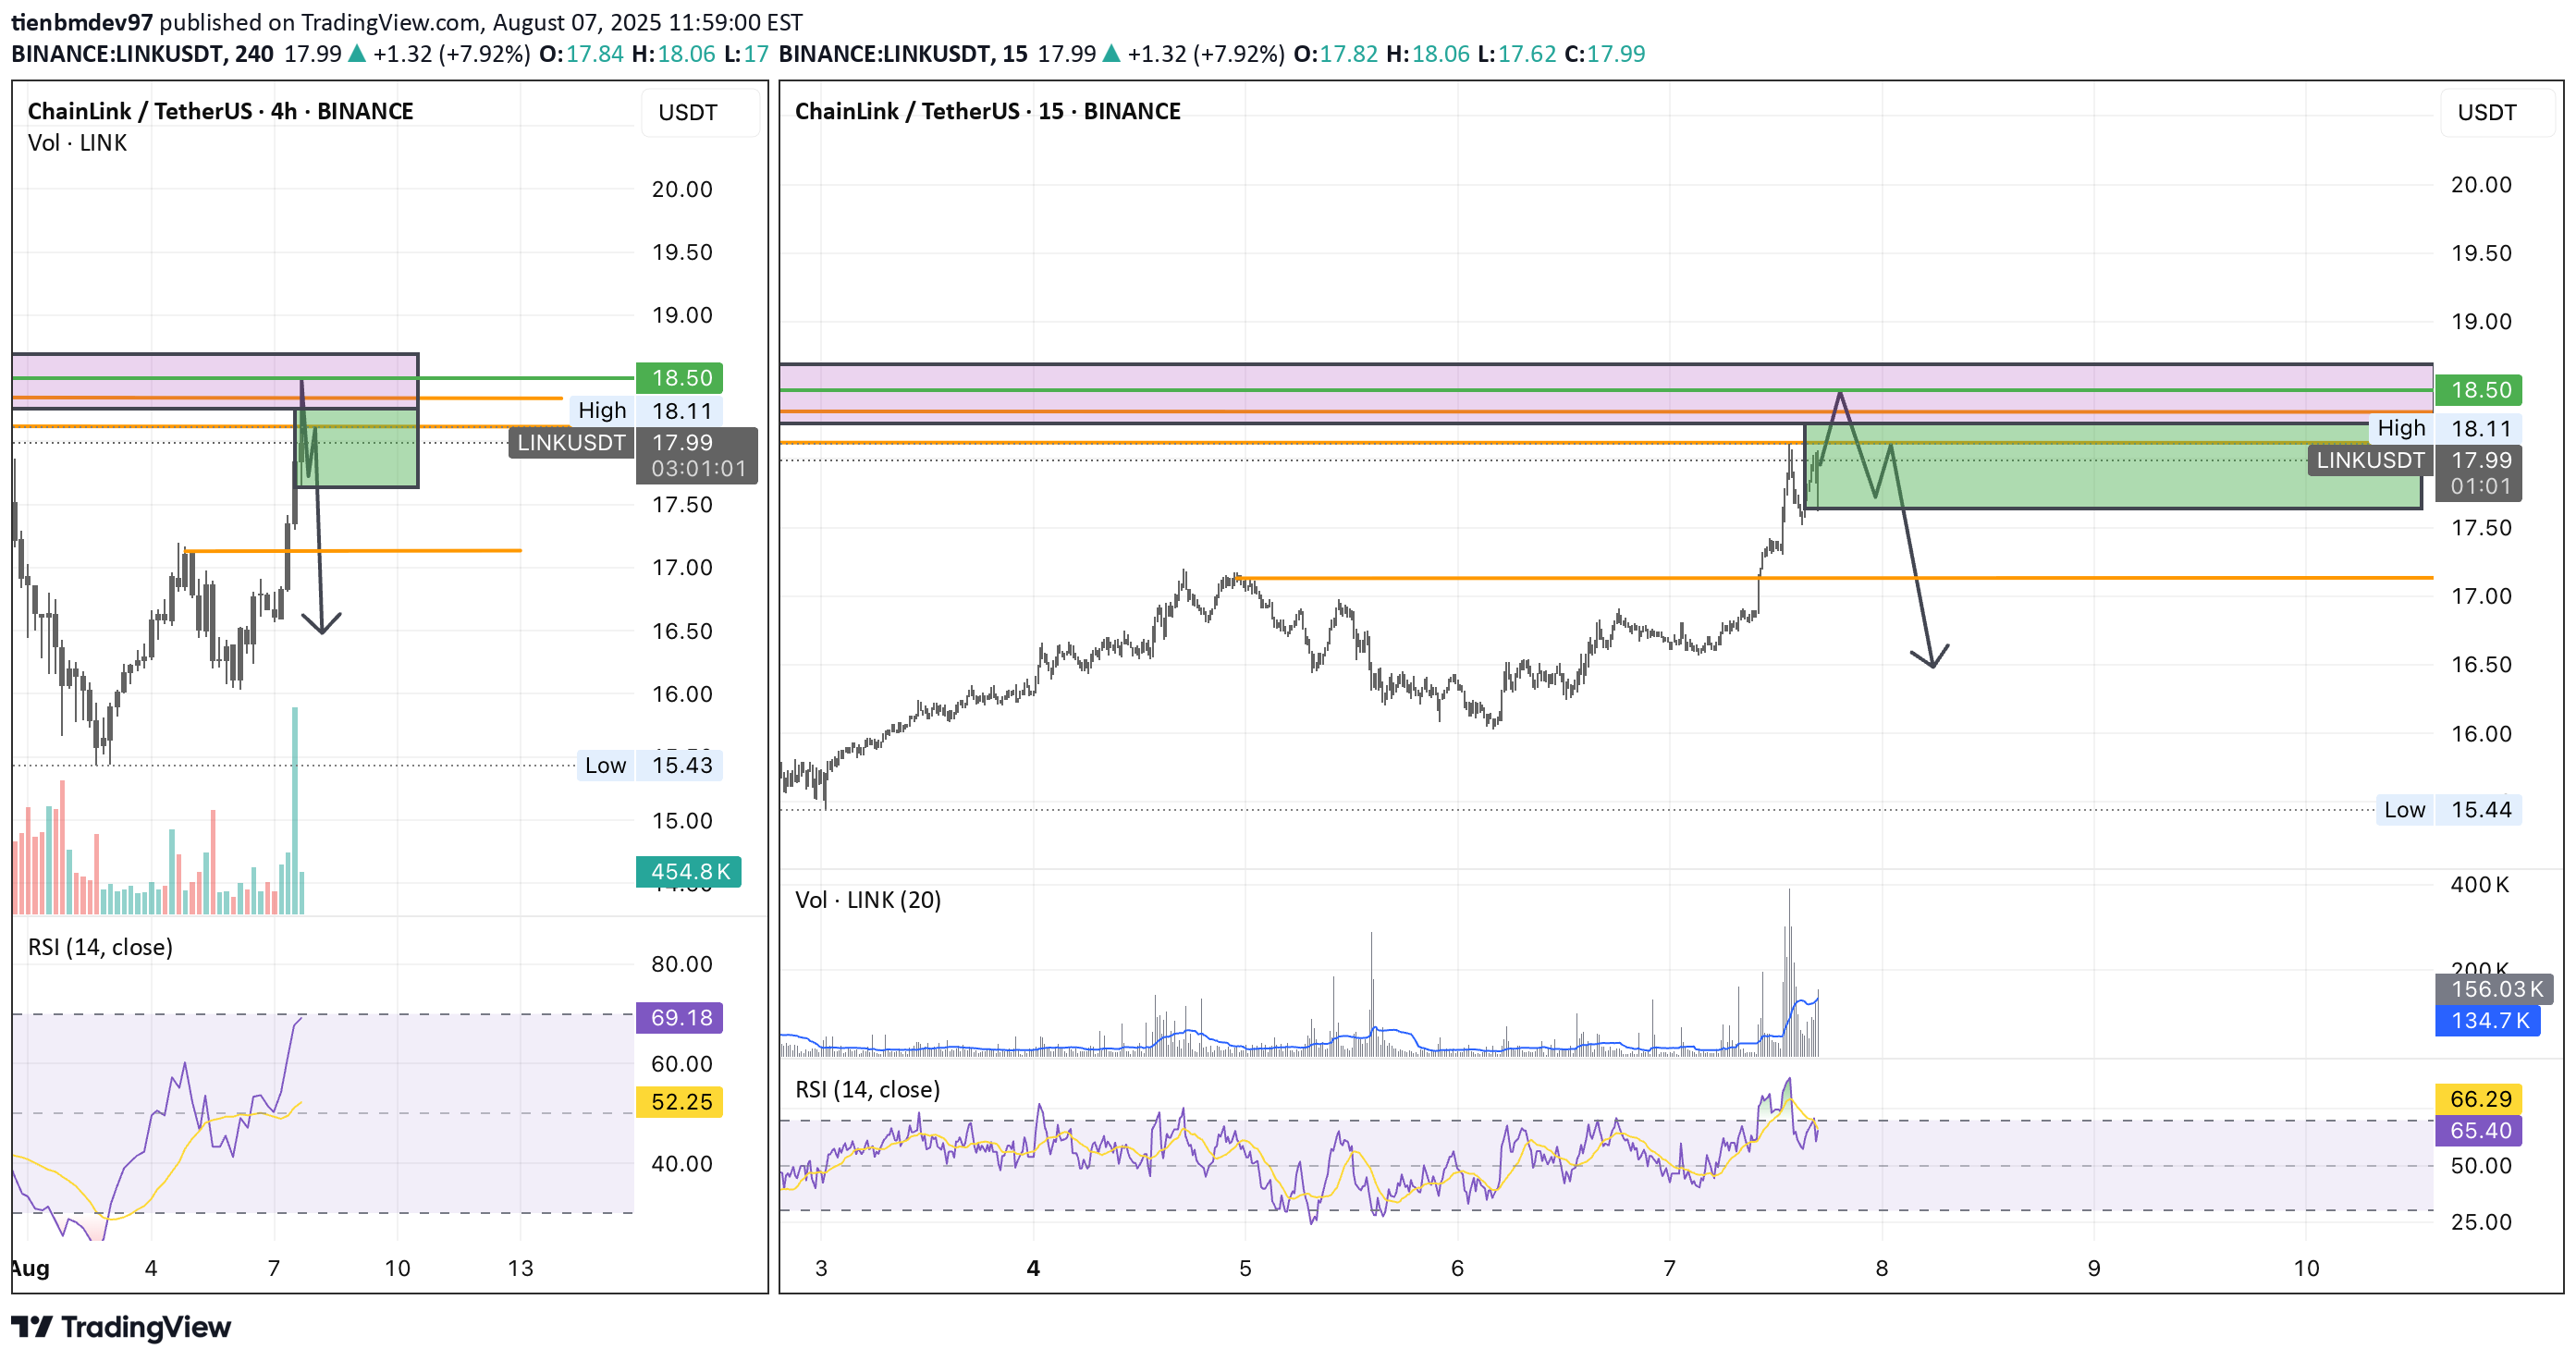Select the Vol · LINK (20) indicator label

[867, 900]
